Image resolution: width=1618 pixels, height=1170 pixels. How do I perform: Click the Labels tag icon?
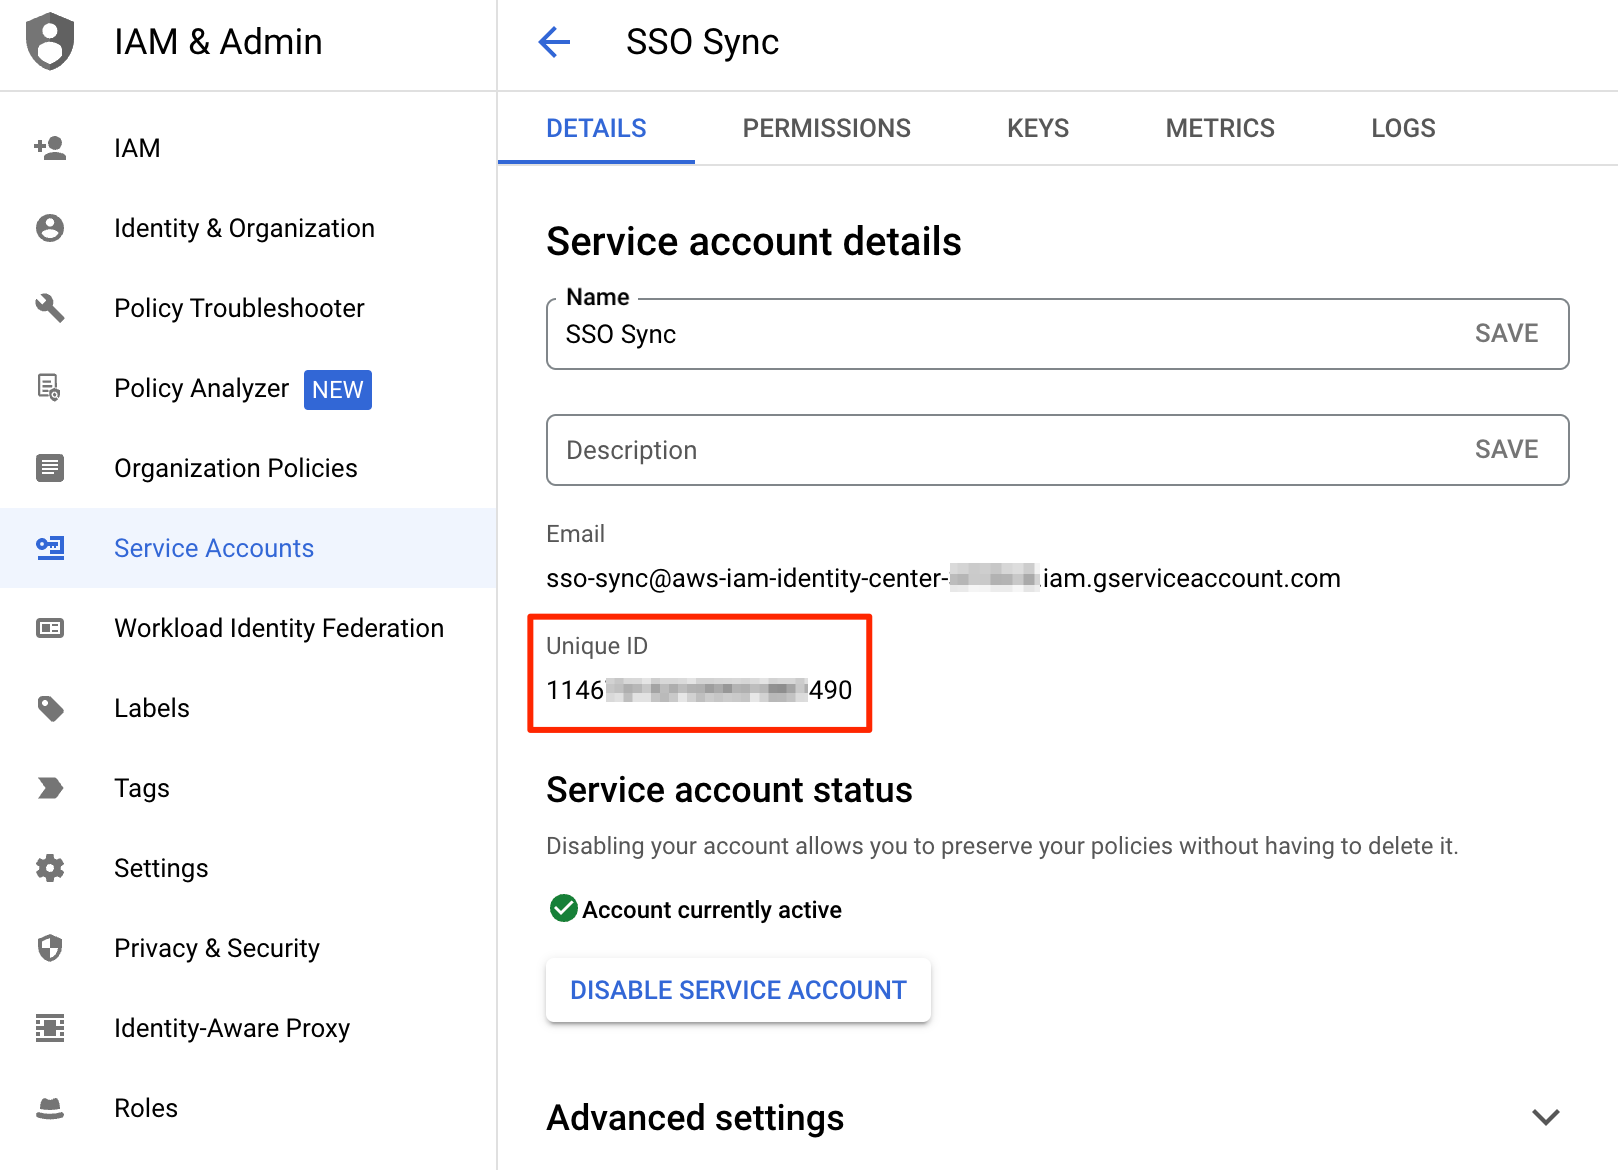pyautogui.click(x=50, y=708)
